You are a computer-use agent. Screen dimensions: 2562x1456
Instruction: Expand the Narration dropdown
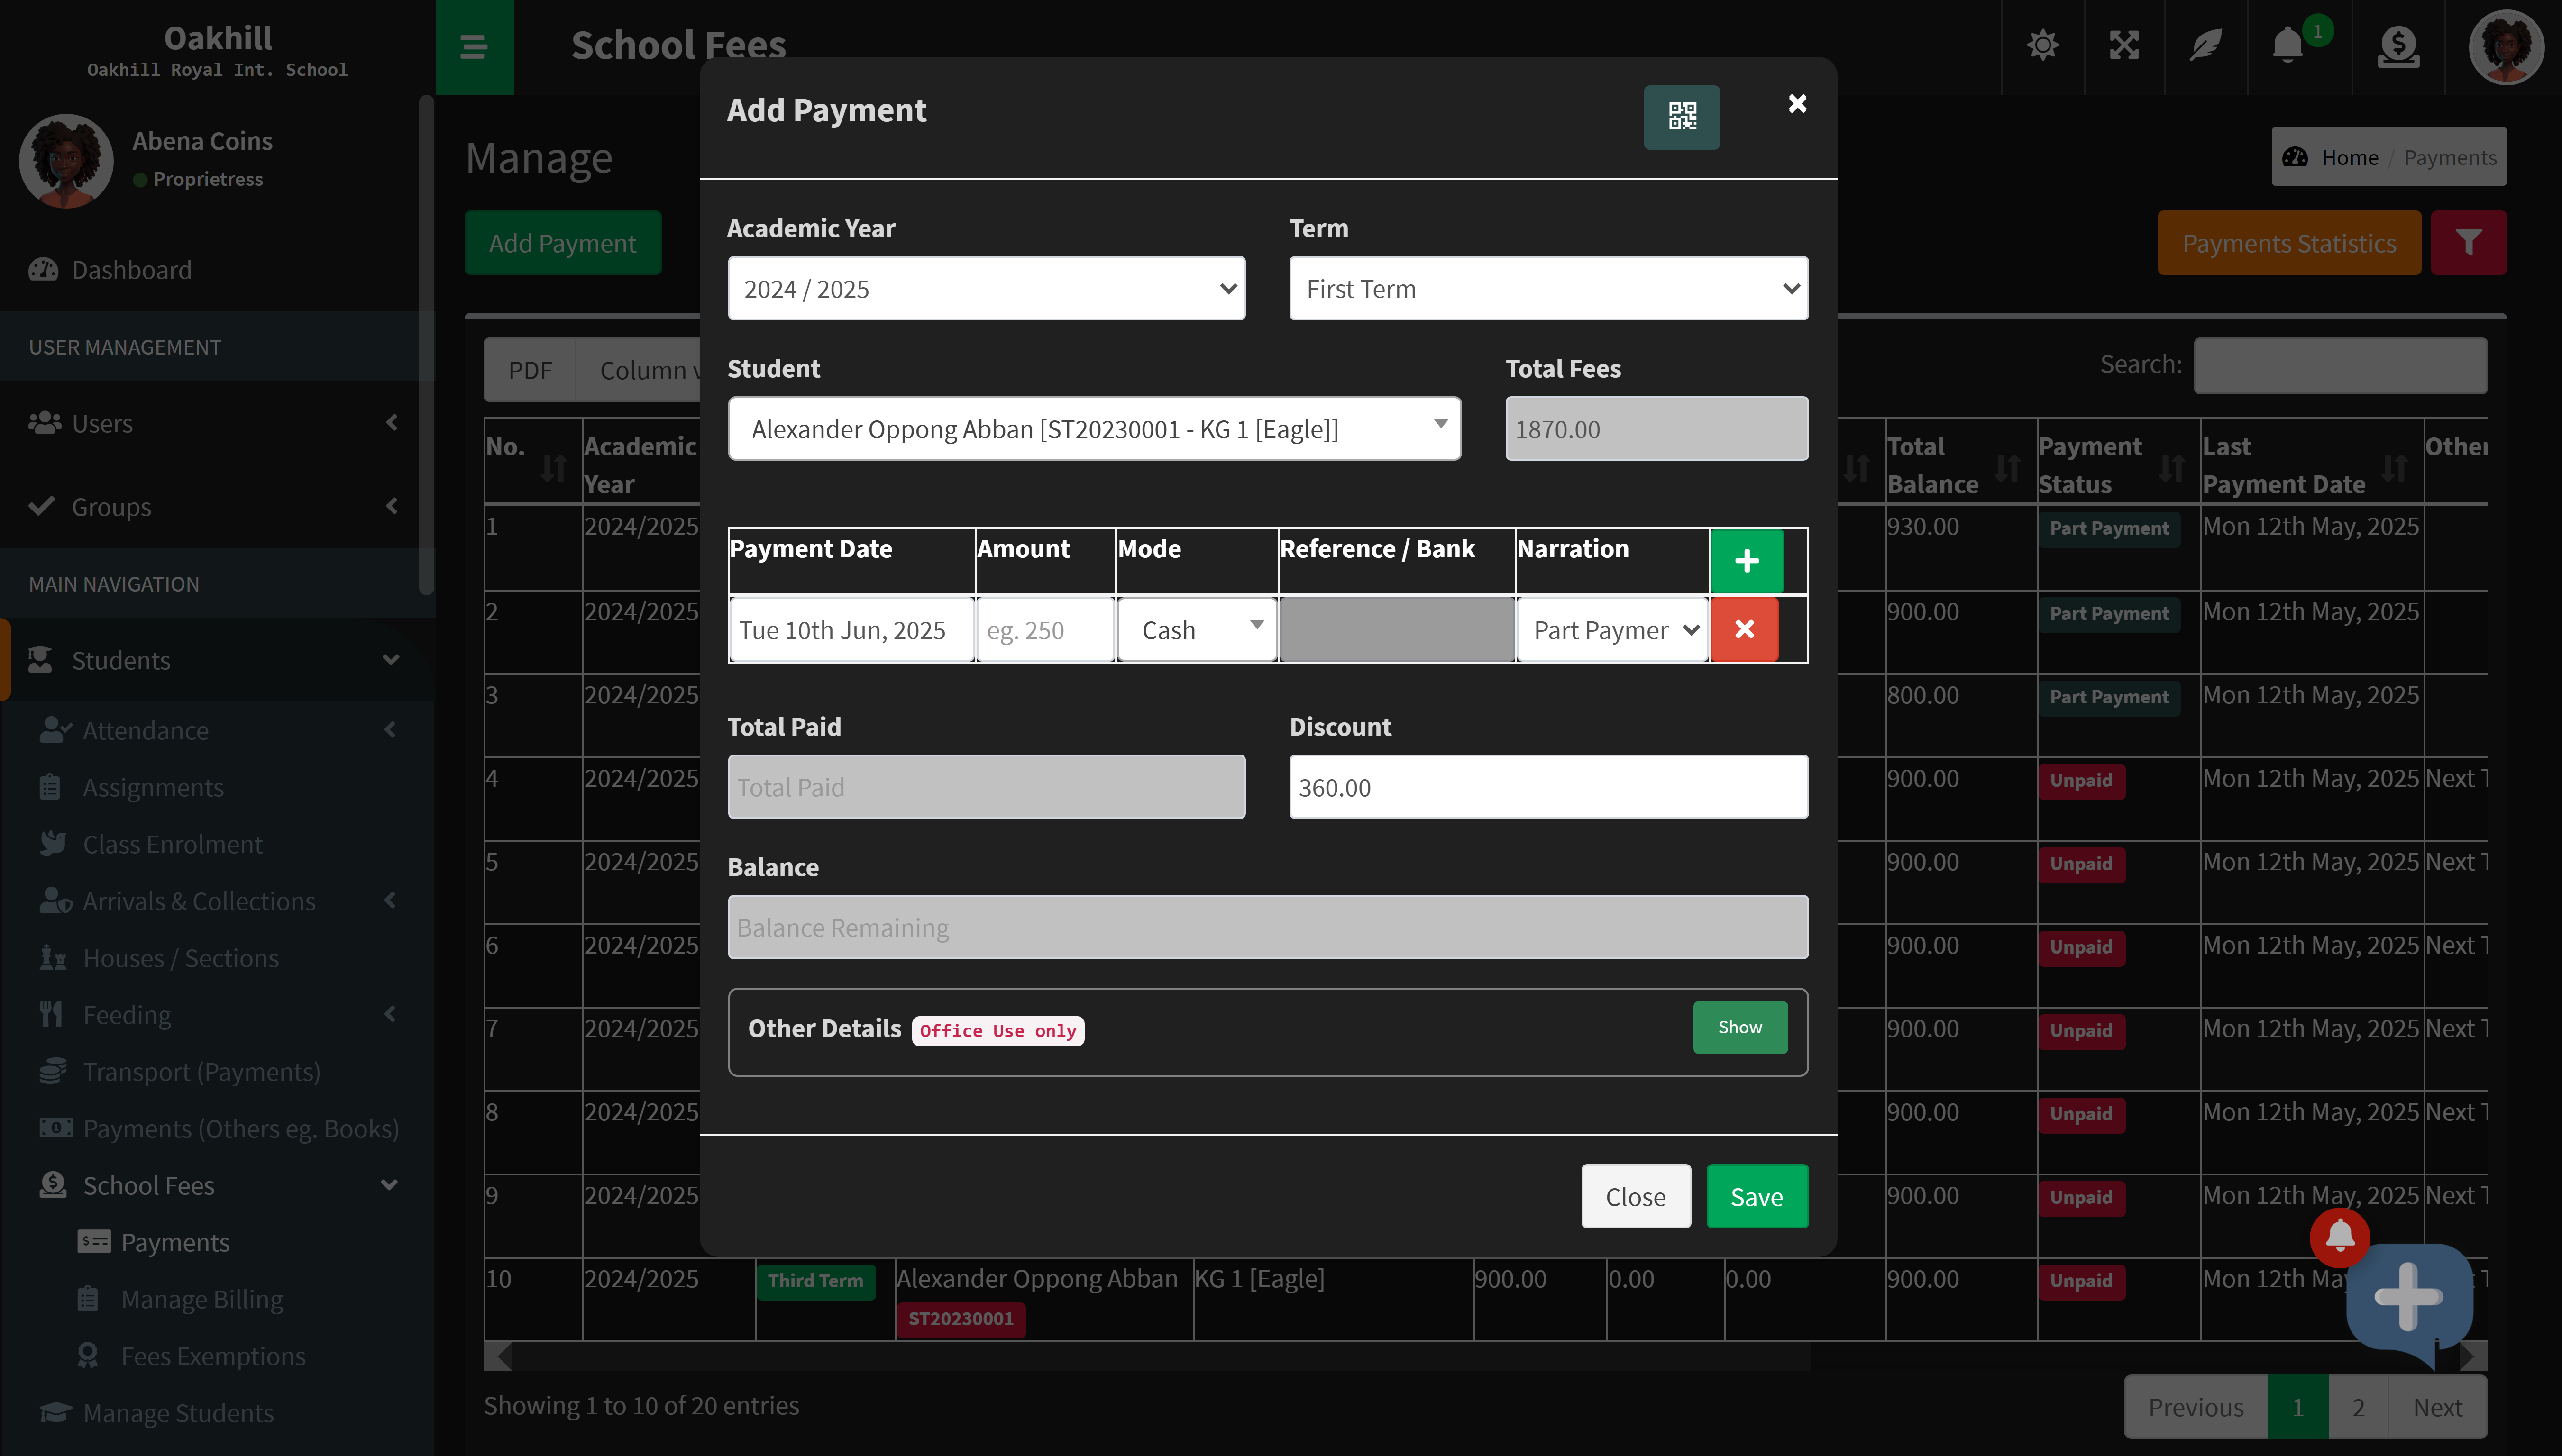[x=1613, y=630]
